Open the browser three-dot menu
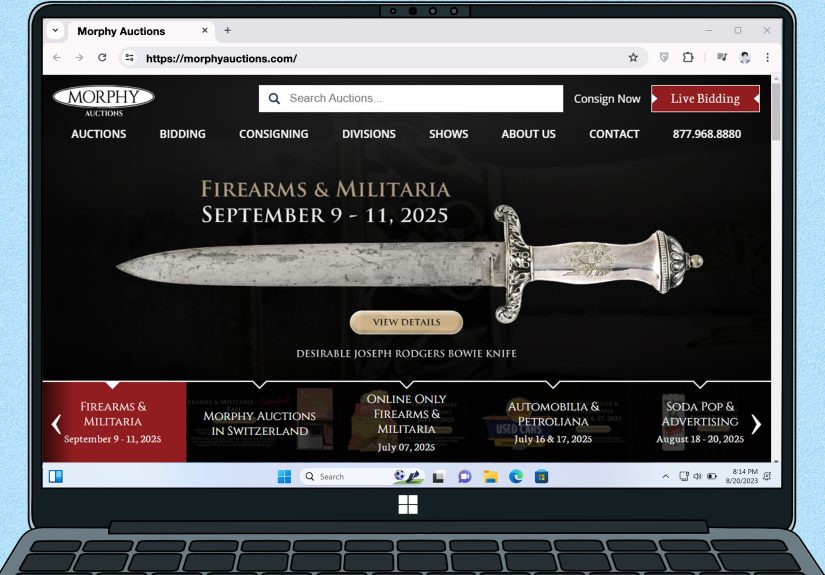The height and width of the screenshot is (575, 825). point(768,57)
